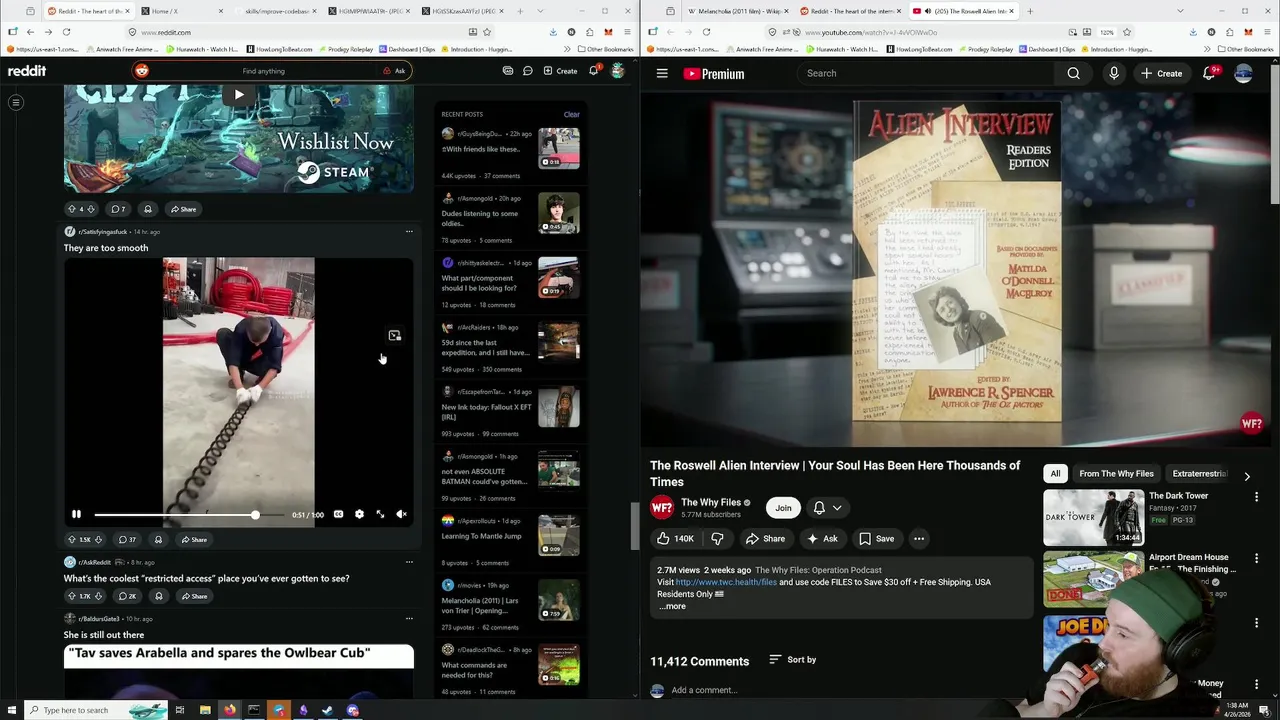The height and width of the screenshot is (720, 1280).
Task: Open The Why Files notification bell dropdown
Action: (827, 508)
